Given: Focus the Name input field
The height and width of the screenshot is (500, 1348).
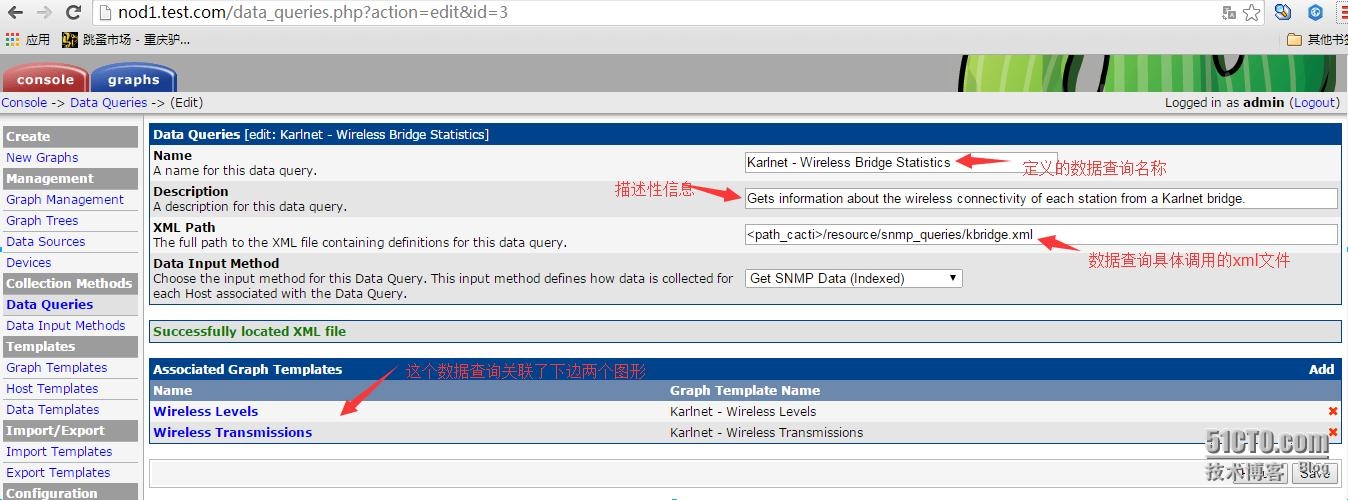Looking at the screenshot, I should tap(901, 162).
